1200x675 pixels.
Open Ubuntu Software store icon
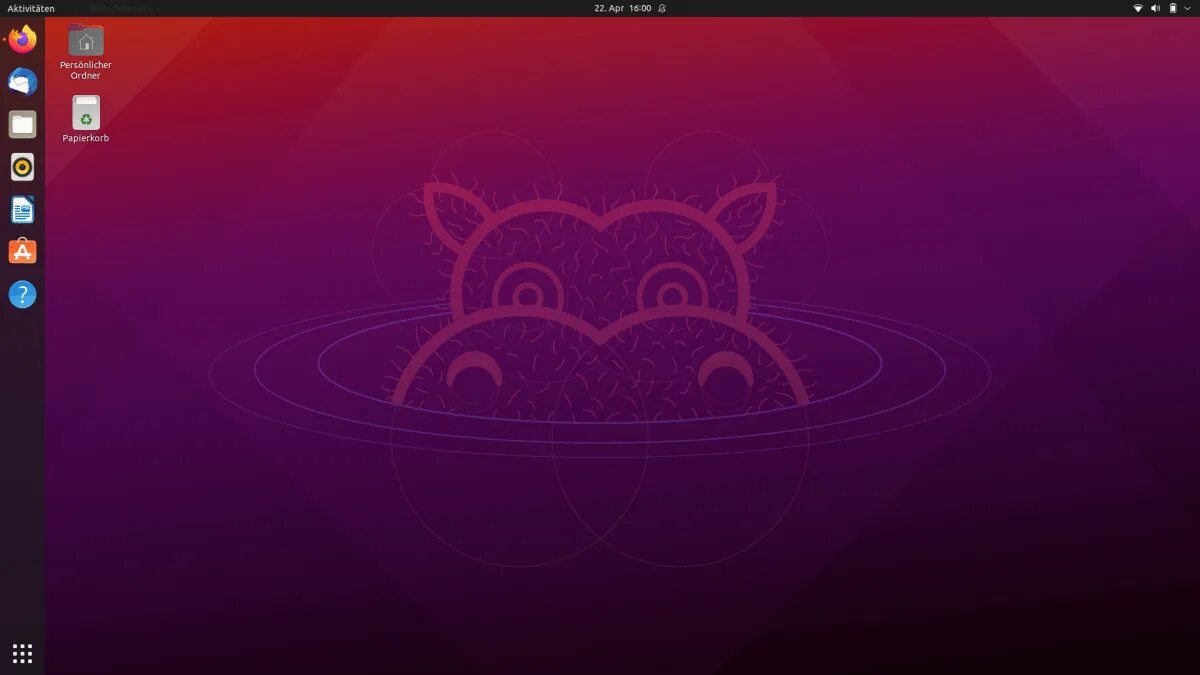coord(22,251)
